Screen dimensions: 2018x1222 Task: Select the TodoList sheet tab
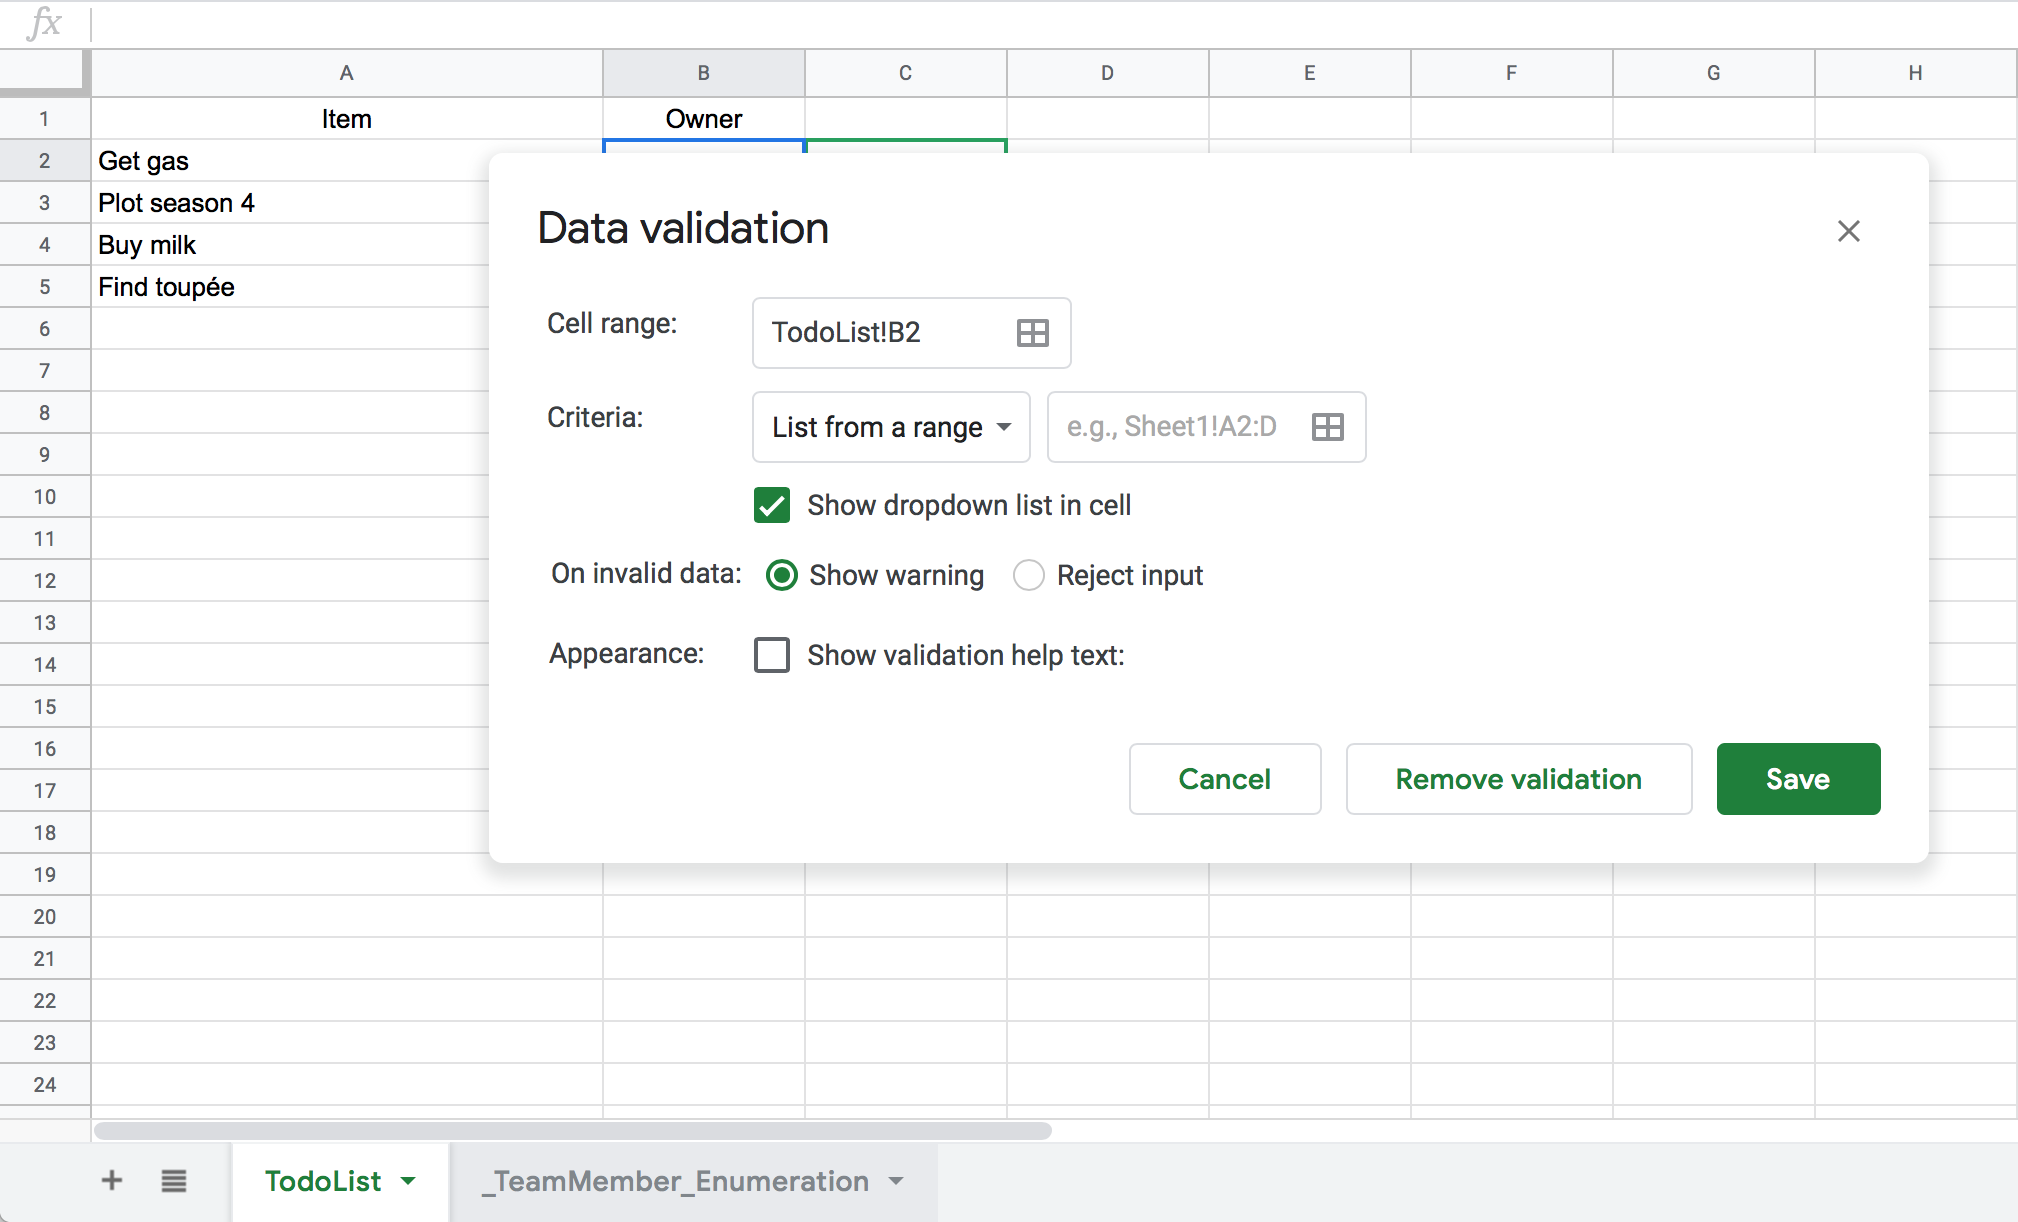(322, 1181)
